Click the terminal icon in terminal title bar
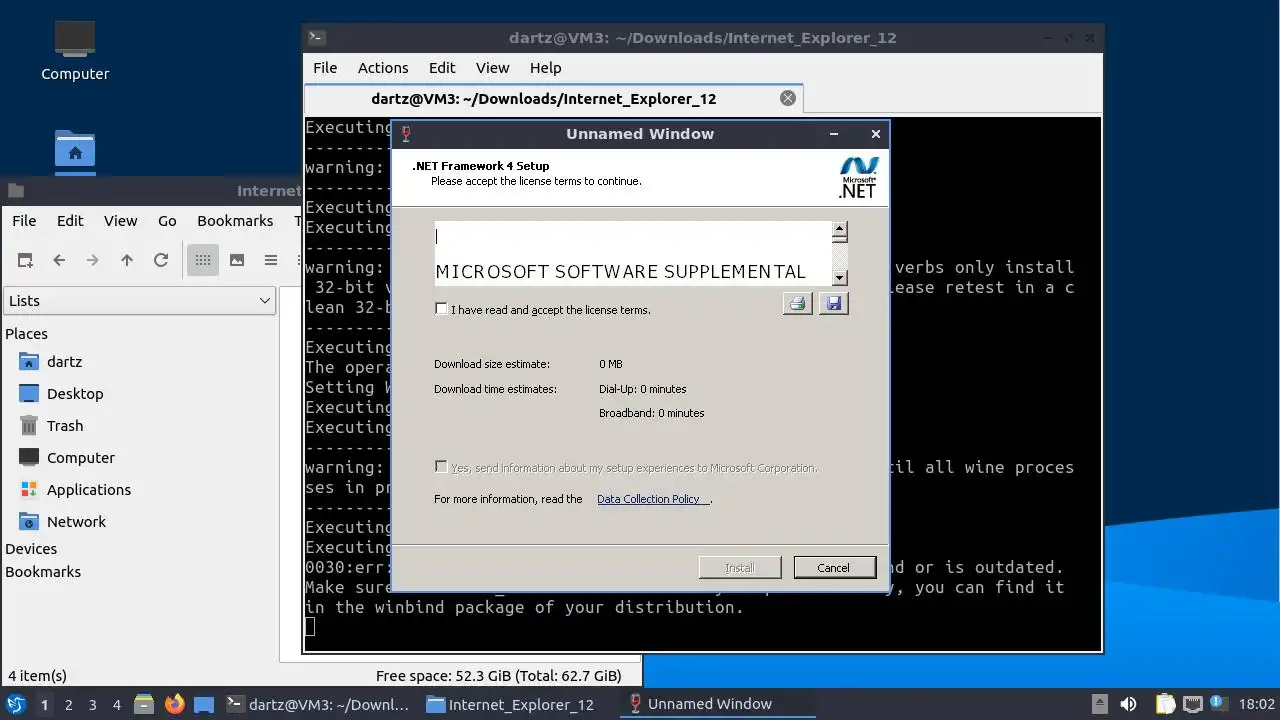Image resolution: width=1280 pixels, height=720 pixels. [x=316, y=38]
